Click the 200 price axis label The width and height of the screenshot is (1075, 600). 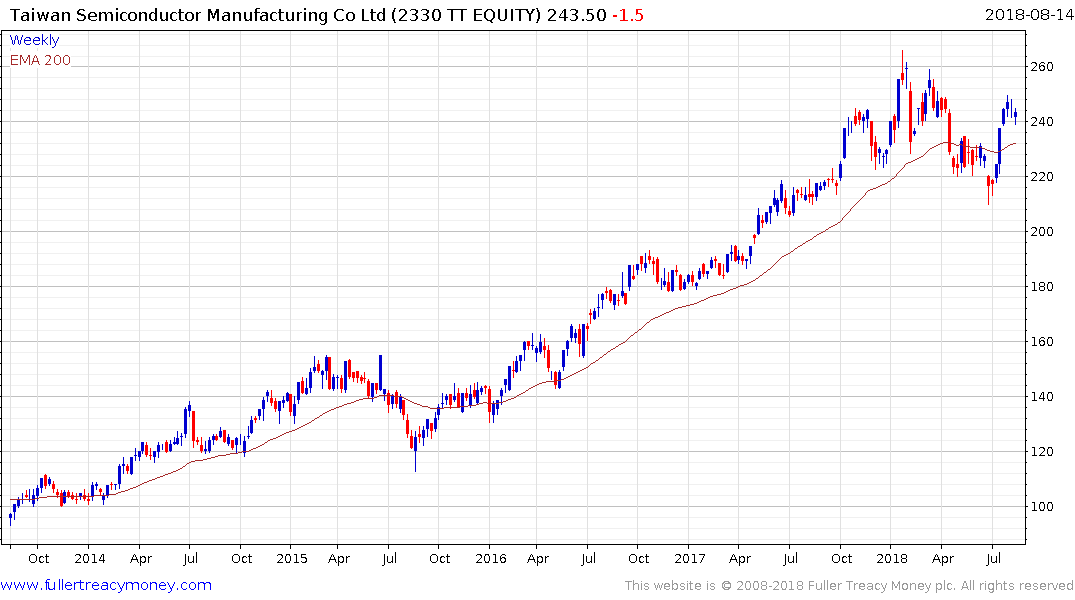click(x=1041, y=231)
